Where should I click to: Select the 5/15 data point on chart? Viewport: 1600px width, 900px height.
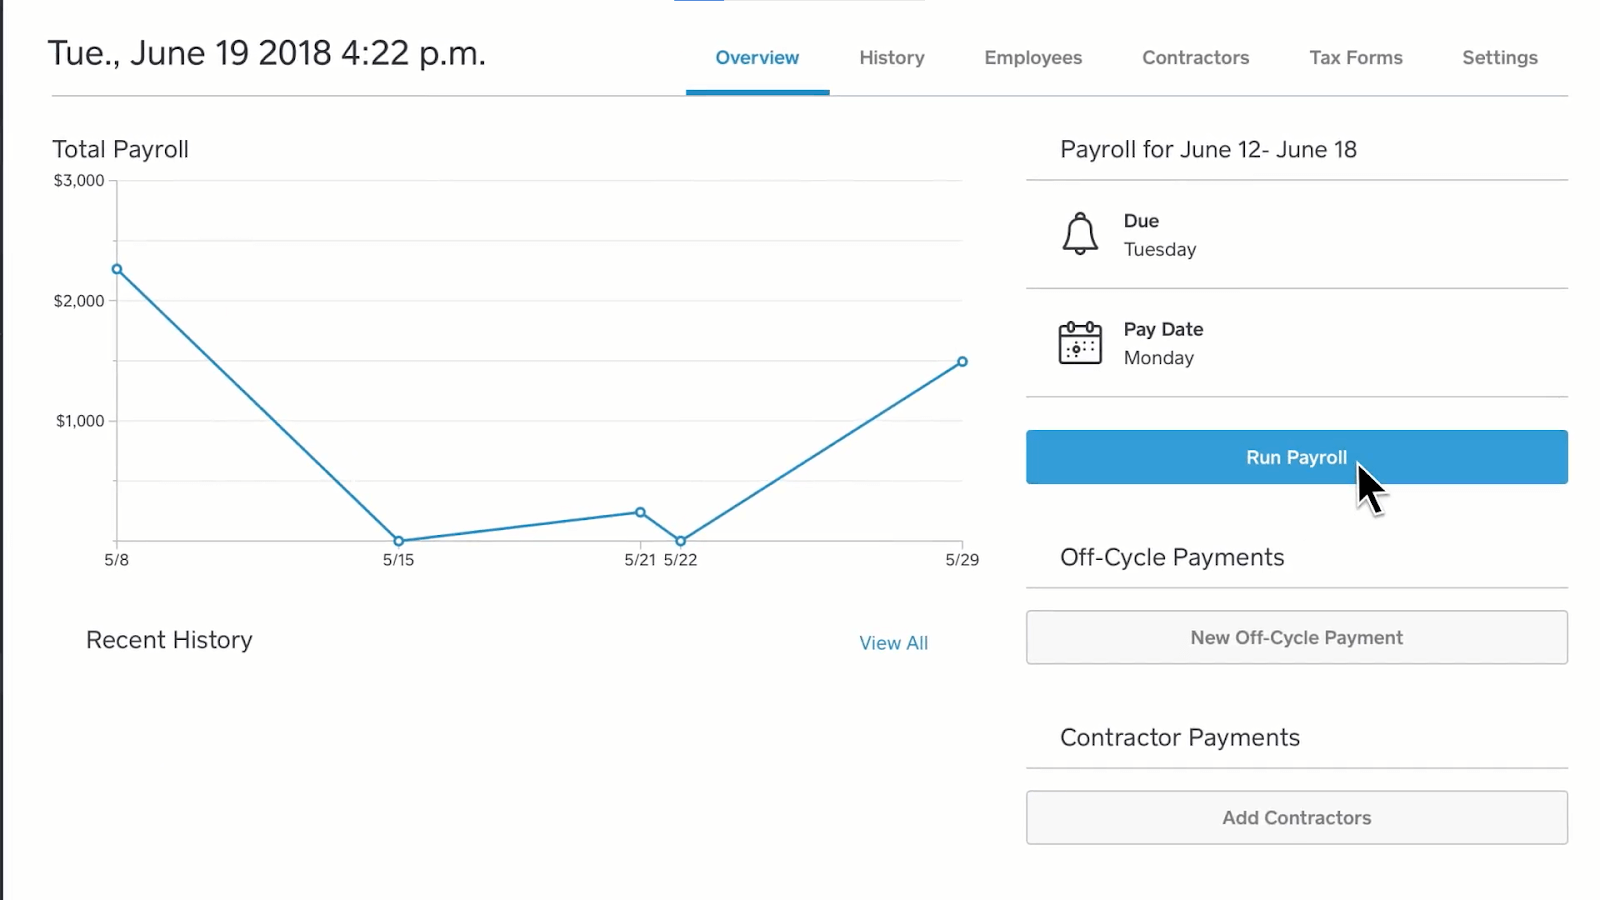click(x=399, y=540)
